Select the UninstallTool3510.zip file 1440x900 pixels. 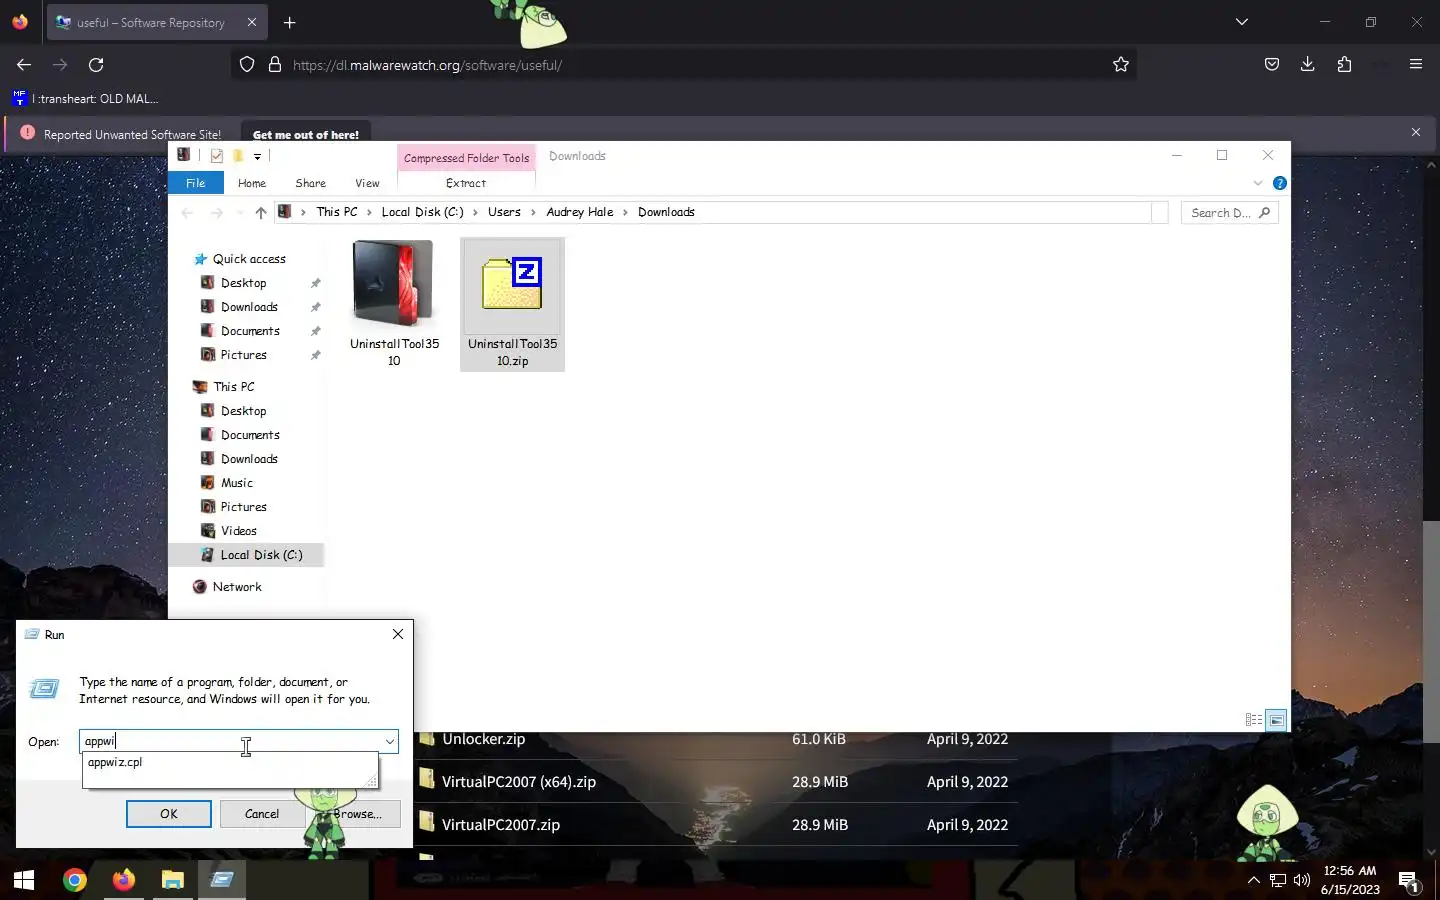coord(512,304)
